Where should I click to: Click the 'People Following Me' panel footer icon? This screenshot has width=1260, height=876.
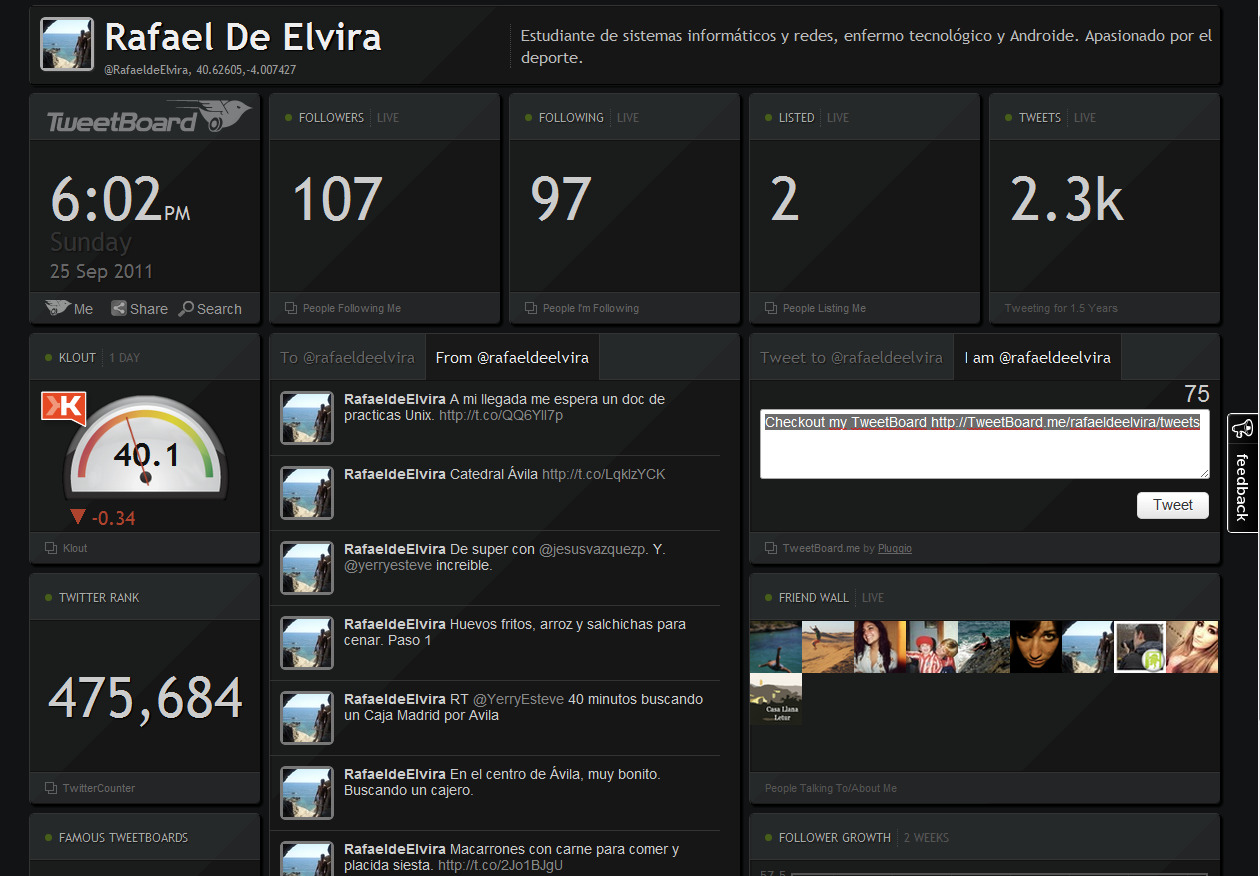click(289, 308)
